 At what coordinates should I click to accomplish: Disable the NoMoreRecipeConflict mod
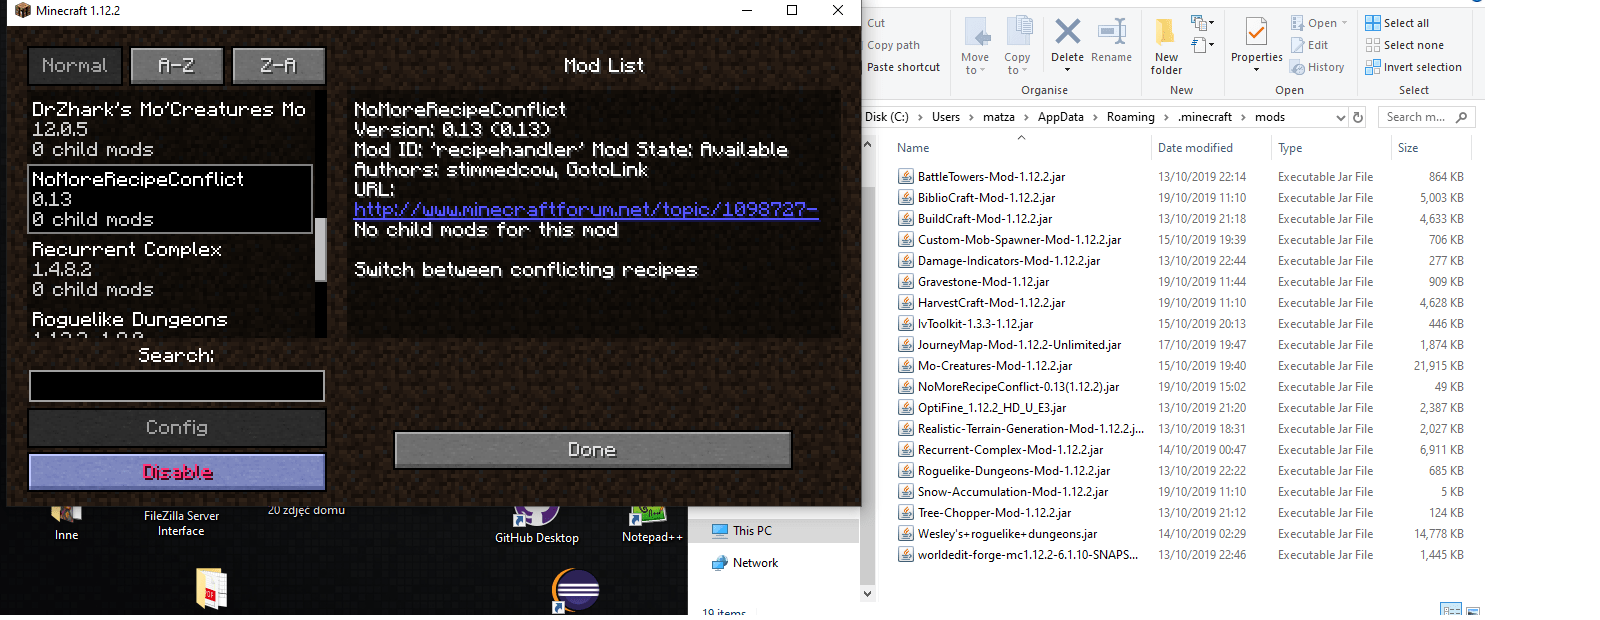click(177, 472)
